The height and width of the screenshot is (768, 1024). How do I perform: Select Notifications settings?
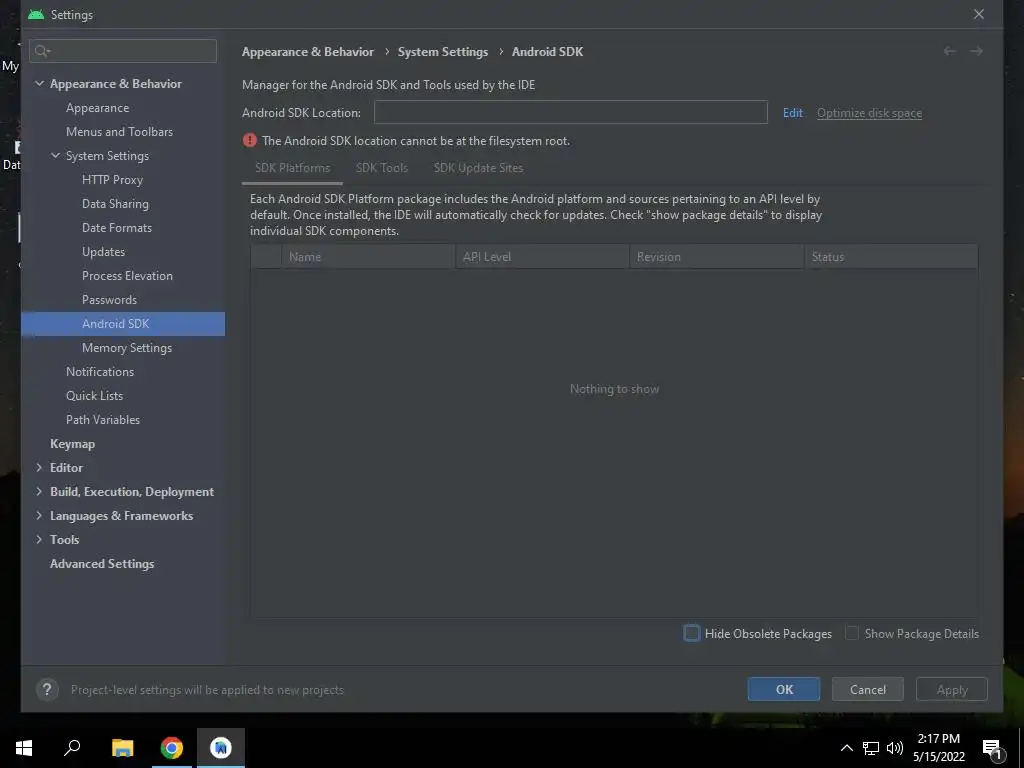(100, 371)
